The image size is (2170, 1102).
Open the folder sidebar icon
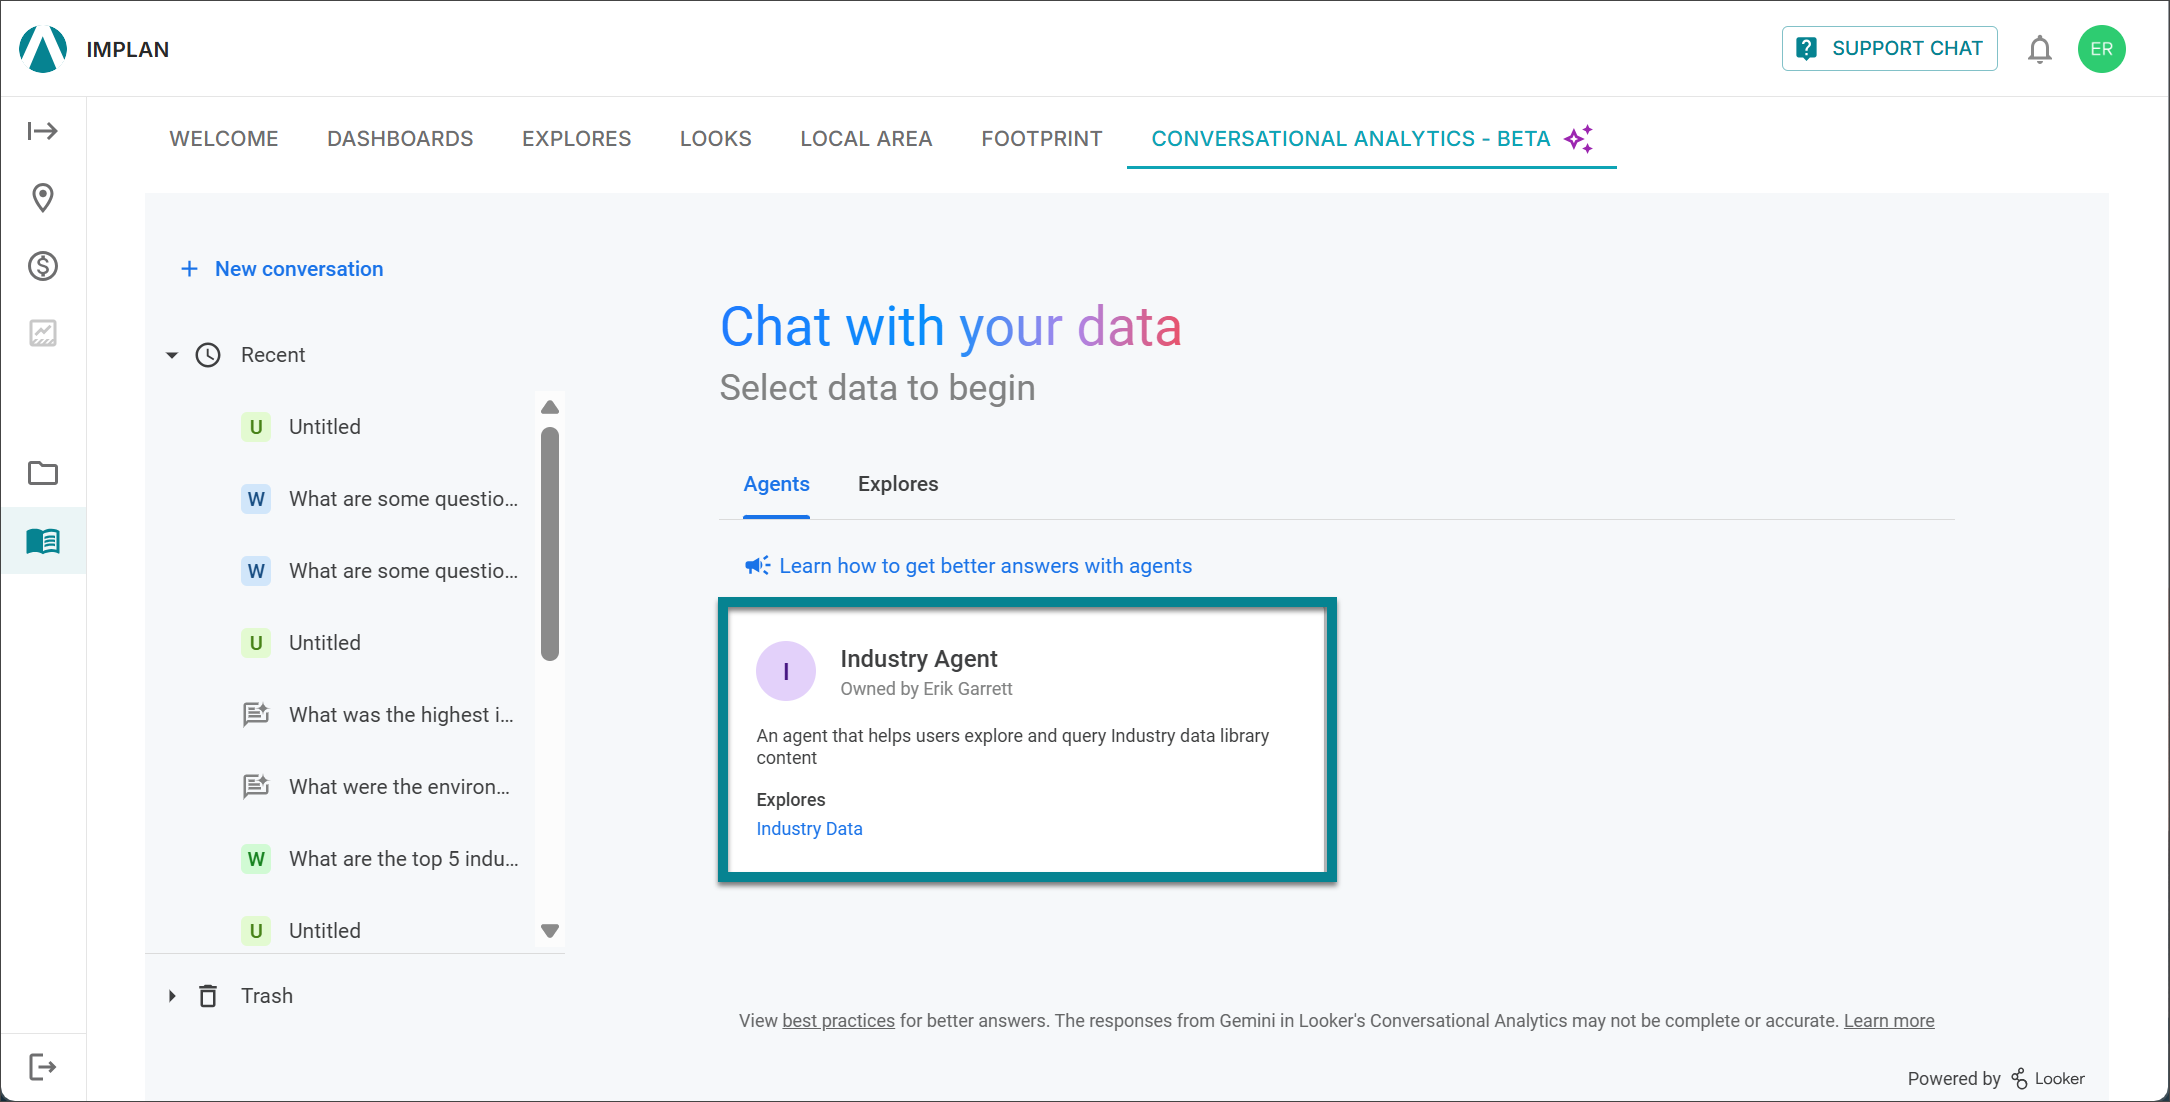[43, 473]
